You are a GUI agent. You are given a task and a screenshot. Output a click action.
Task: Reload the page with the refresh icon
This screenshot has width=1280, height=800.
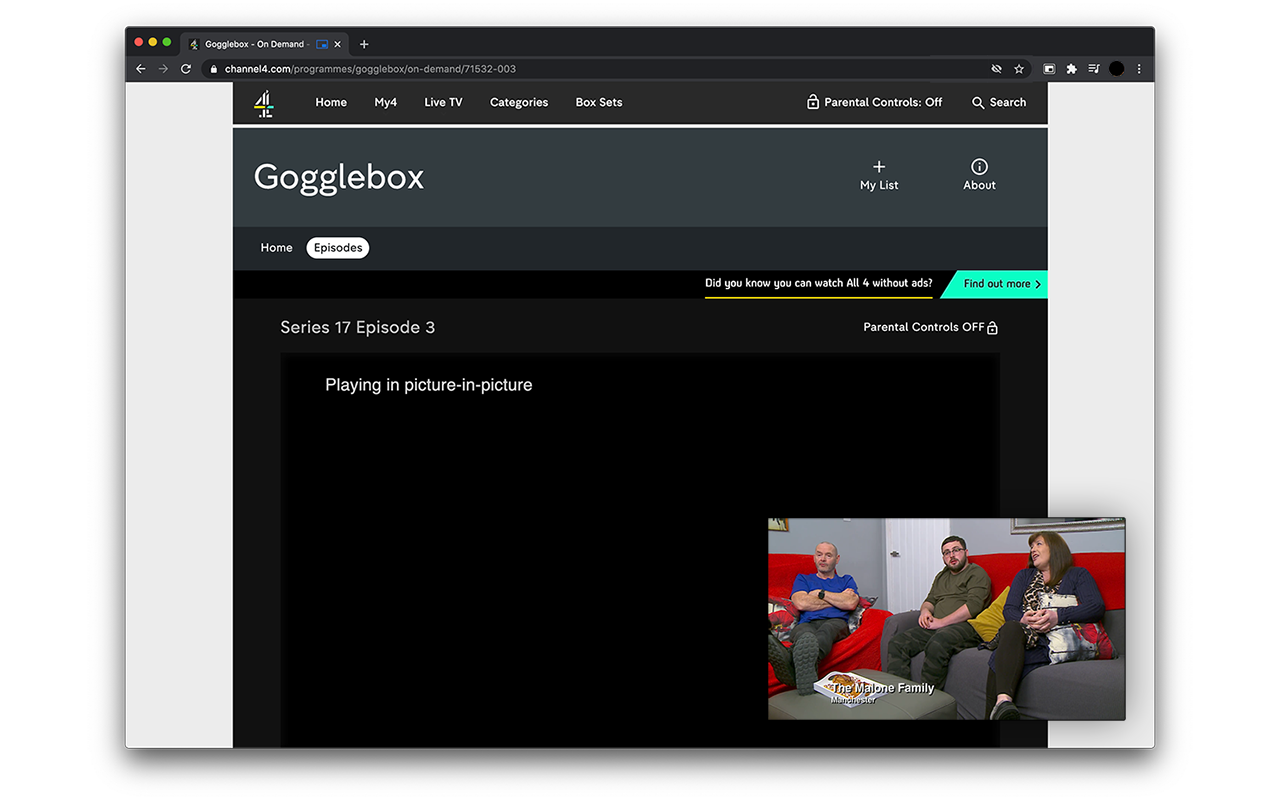tap(186, 68)
